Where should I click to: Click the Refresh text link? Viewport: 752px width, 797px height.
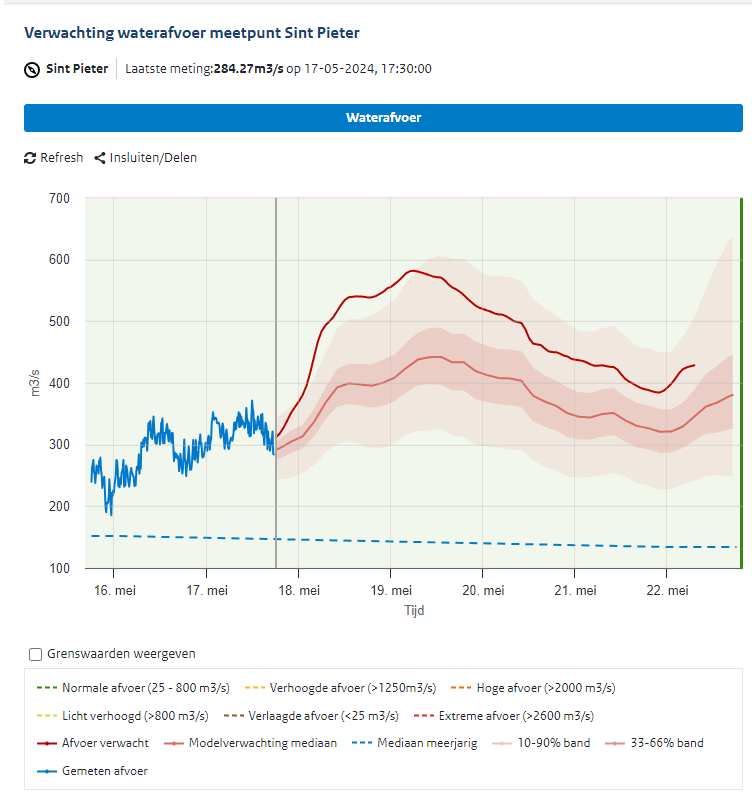coord(62,158)
